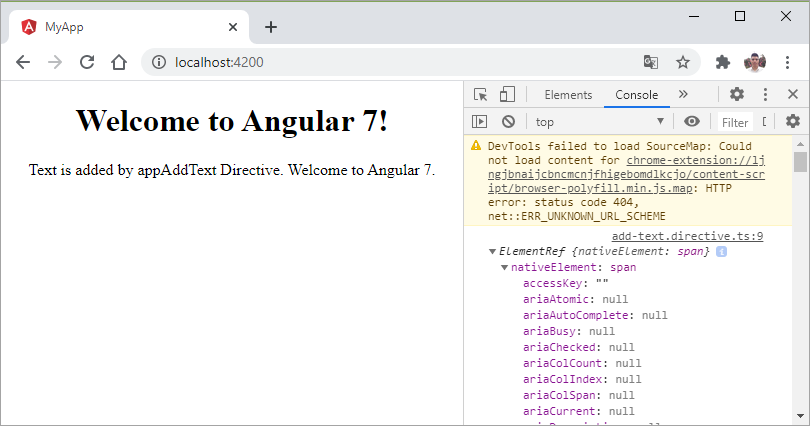The height and width of the screenshot is (426, 810).
Task: Click the ElementRef info badge
Action: 722,251
